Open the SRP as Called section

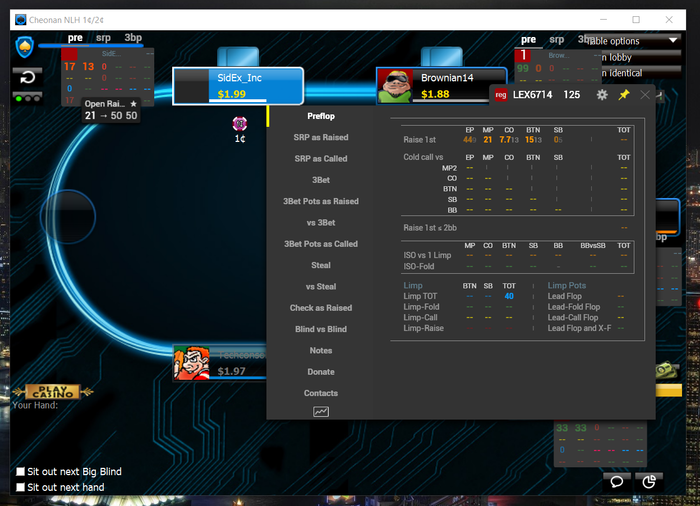coord(321,159)
